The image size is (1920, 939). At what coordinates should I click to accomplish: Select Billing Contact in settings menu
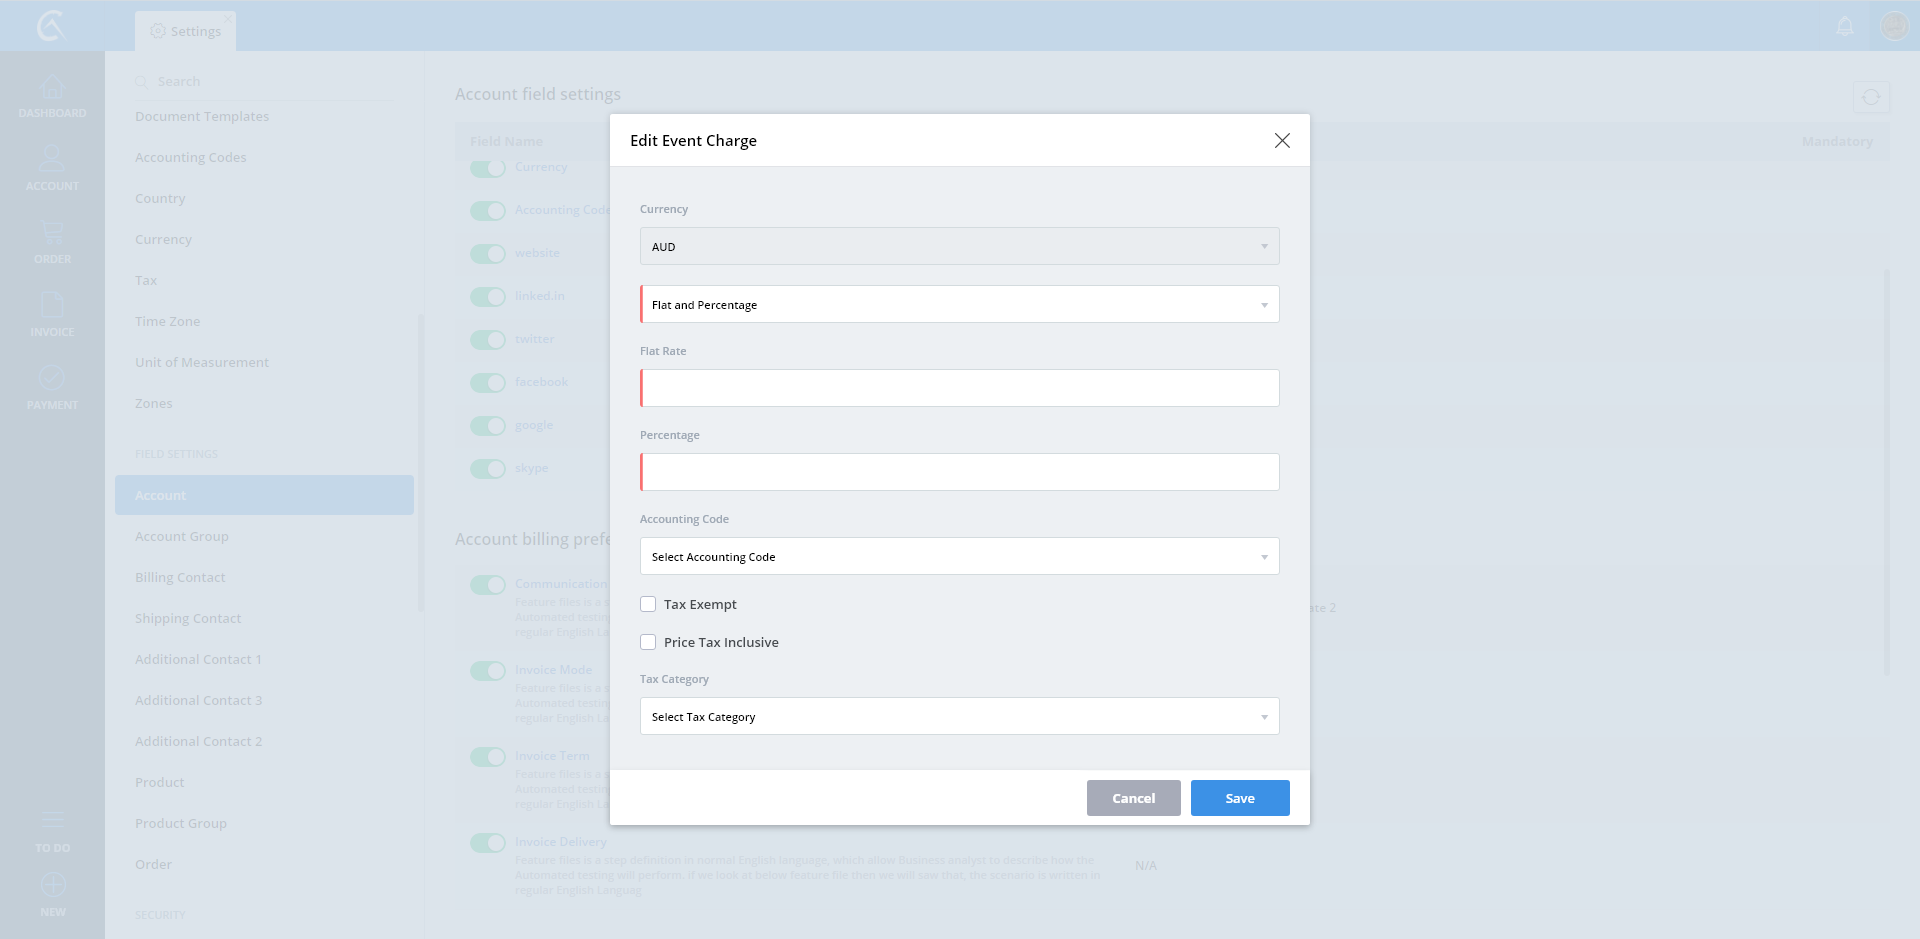(x=180, y=578)
